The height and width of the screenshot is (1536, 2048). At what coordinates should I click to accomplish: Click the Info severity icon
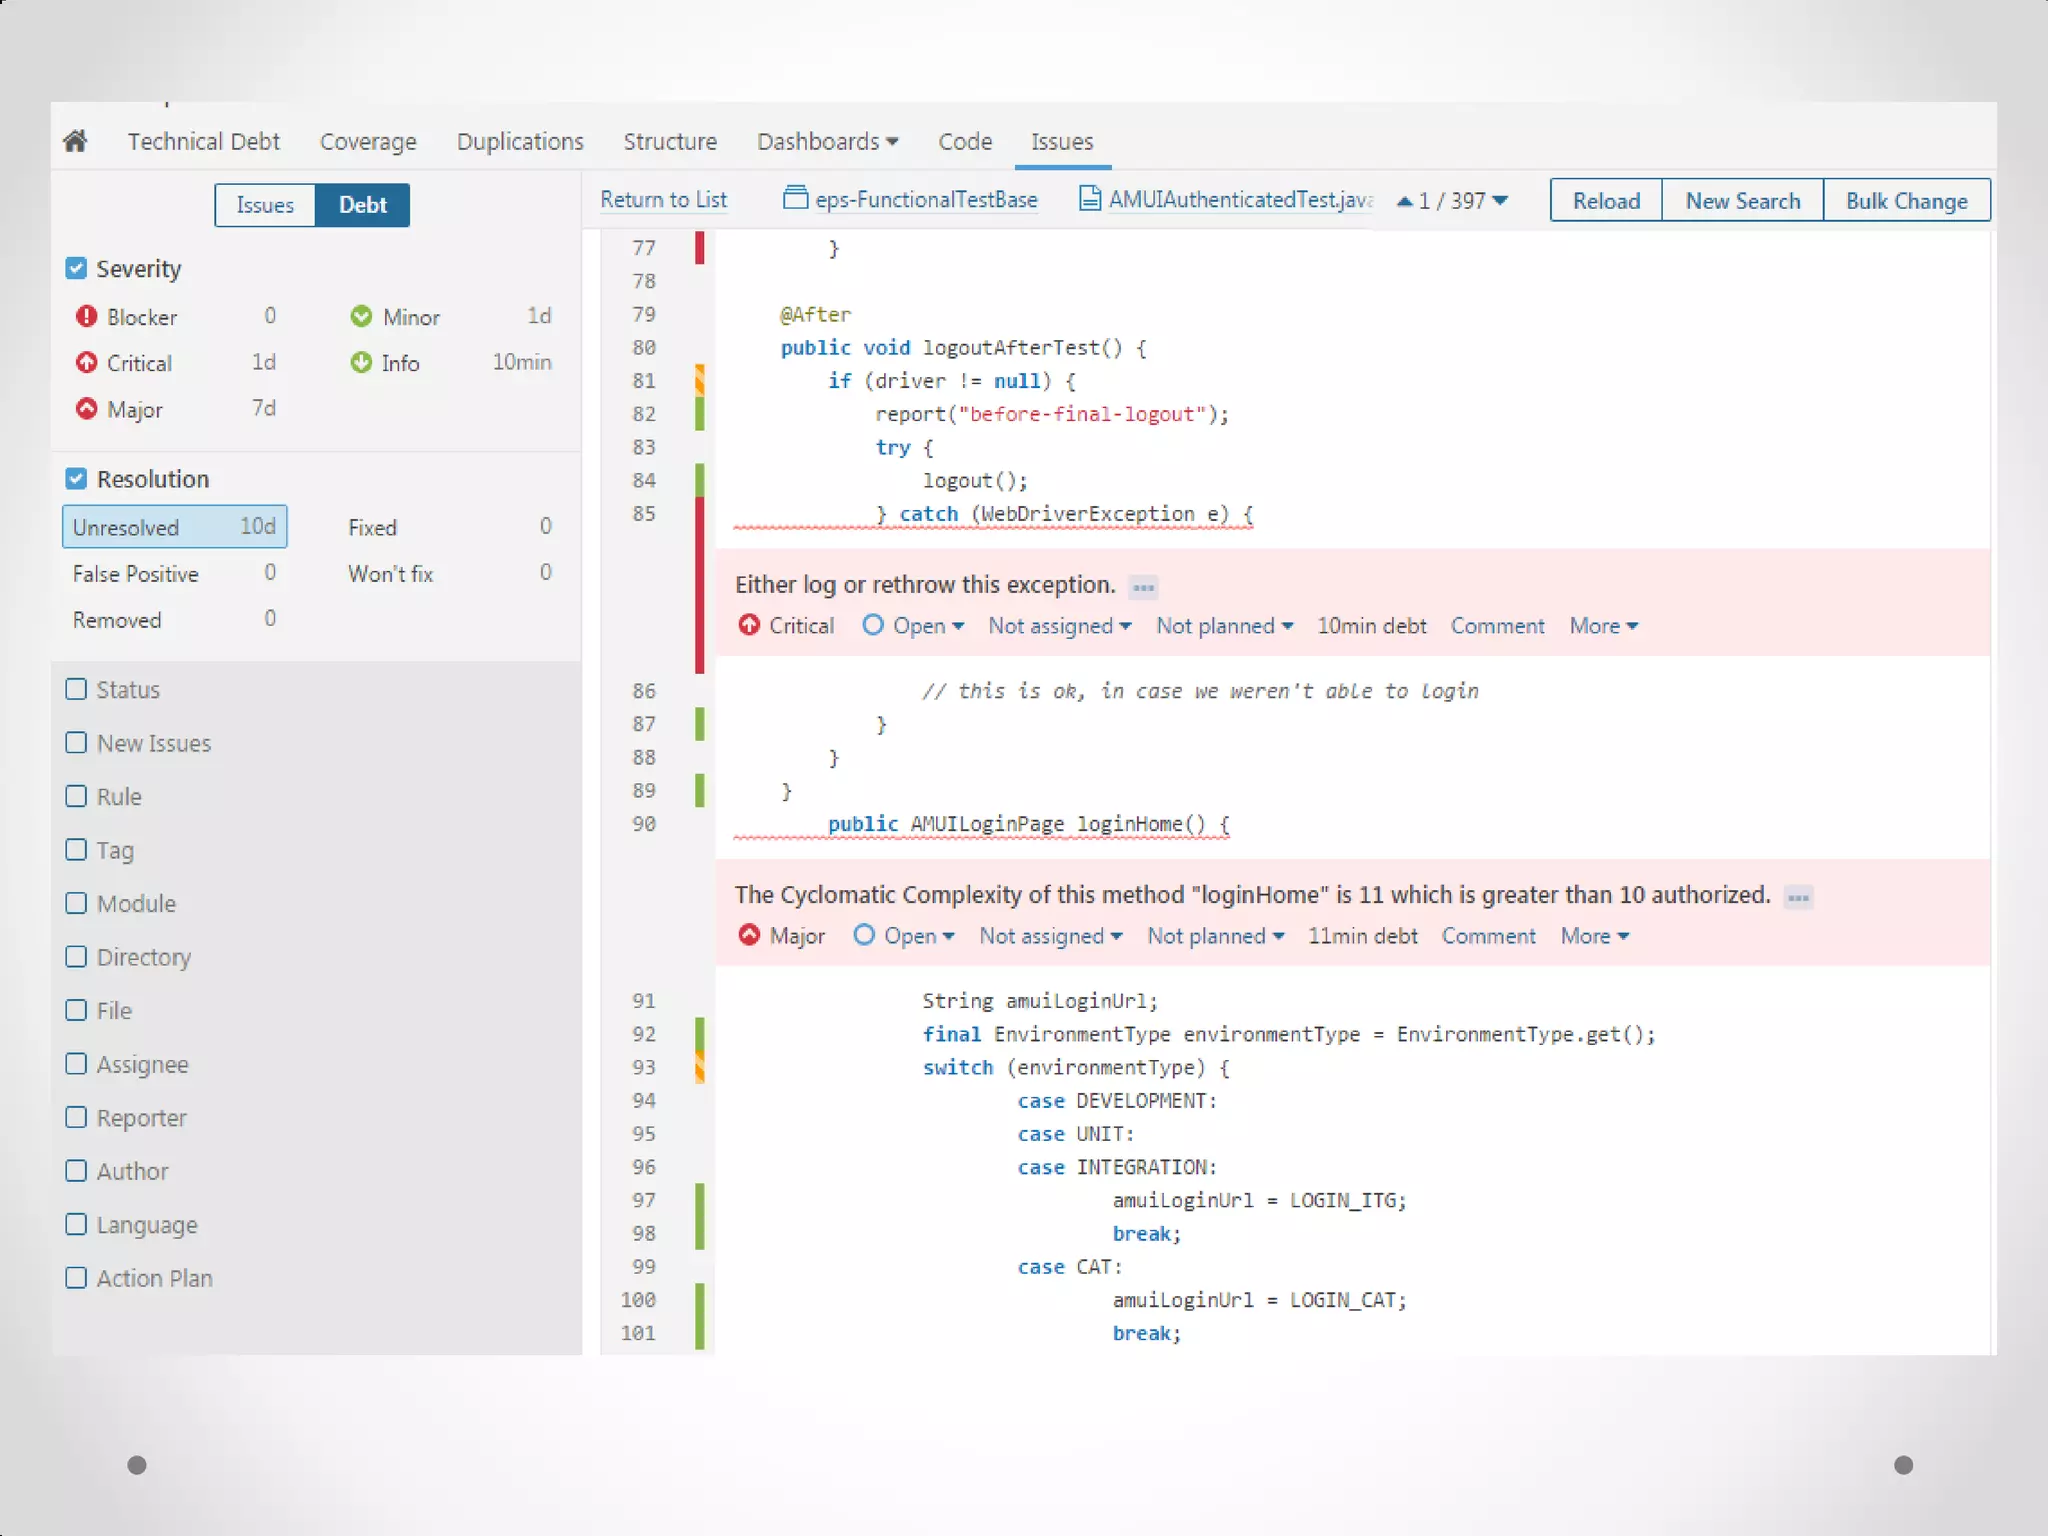pyautogui.click(x=361, y=363)
